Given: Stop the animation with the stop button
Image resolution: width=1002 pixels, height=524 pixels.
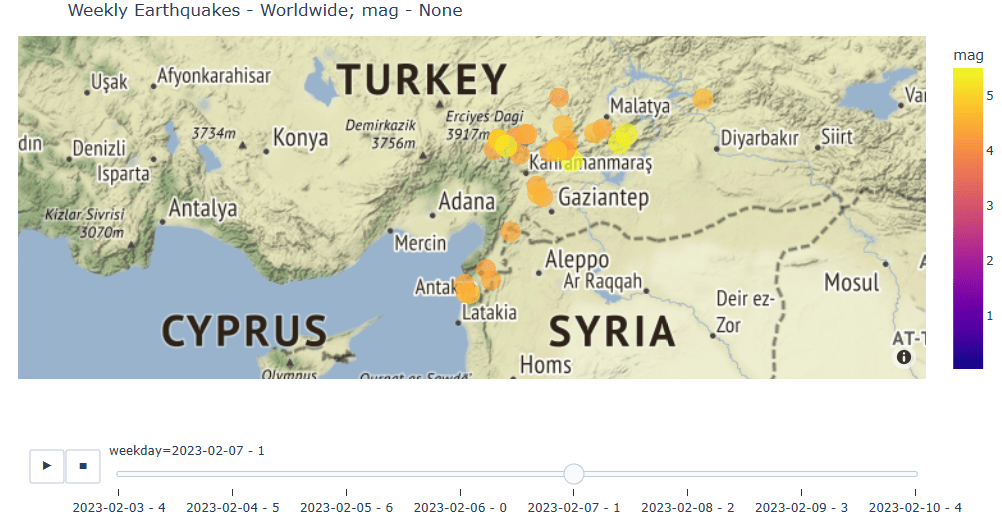Looking at the screenshot, I should click(x=83, y=466).
